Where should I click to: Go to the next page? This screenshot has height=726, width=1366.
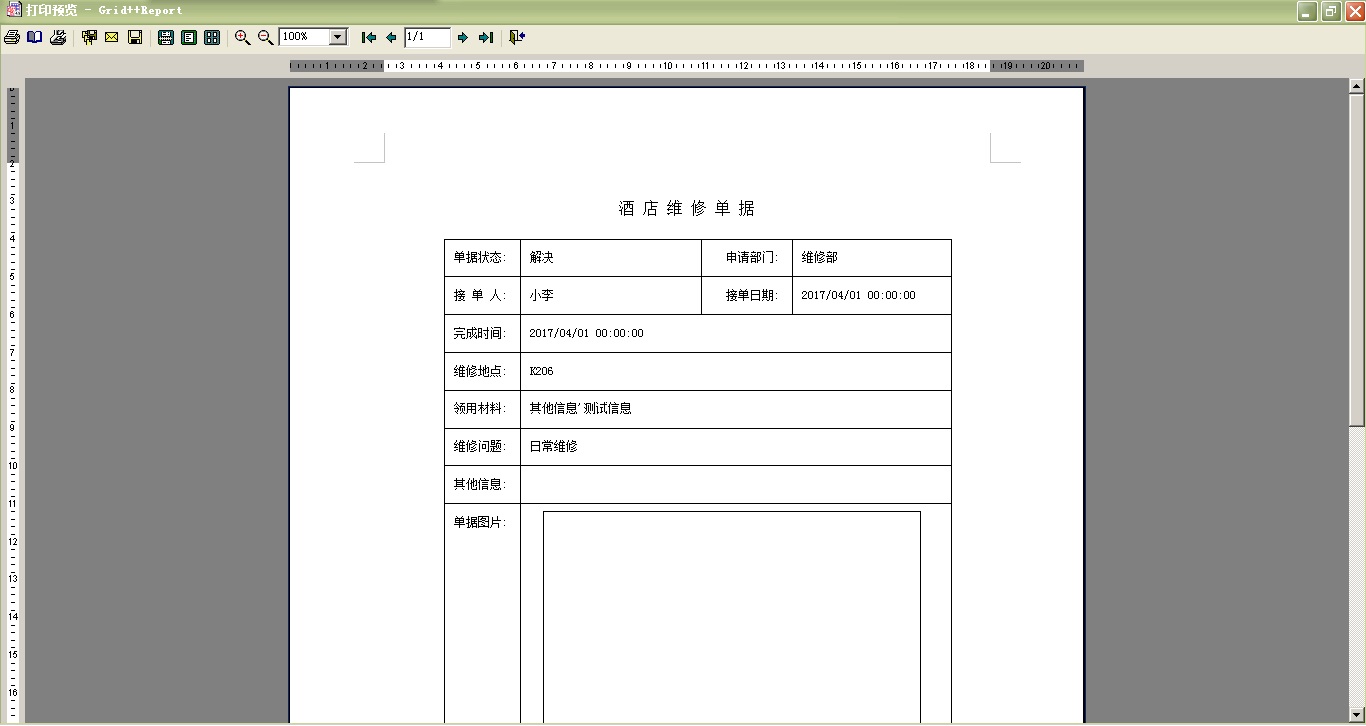(463, 37)
